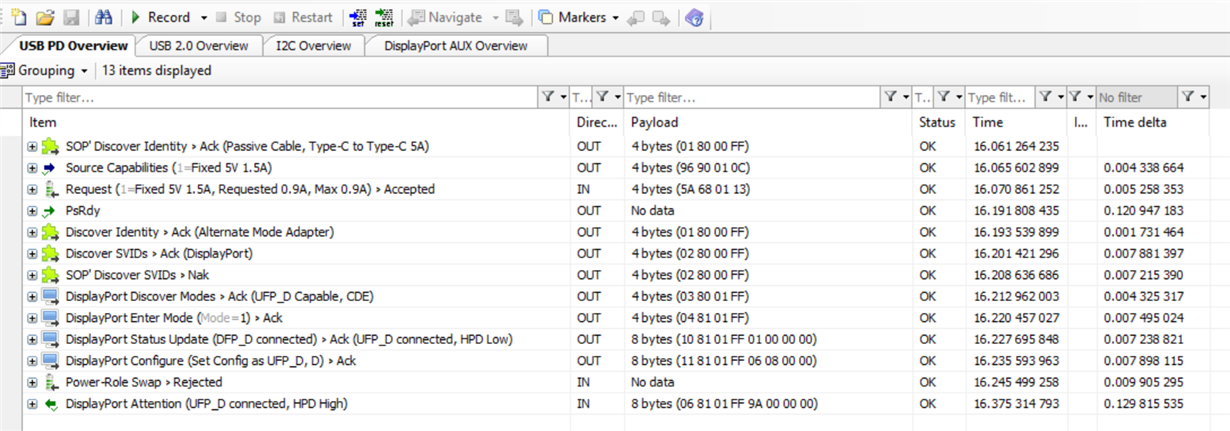Click the Reset time reference icon
1230x431 pixels.
pyautogui.click(x=384, y=18)
